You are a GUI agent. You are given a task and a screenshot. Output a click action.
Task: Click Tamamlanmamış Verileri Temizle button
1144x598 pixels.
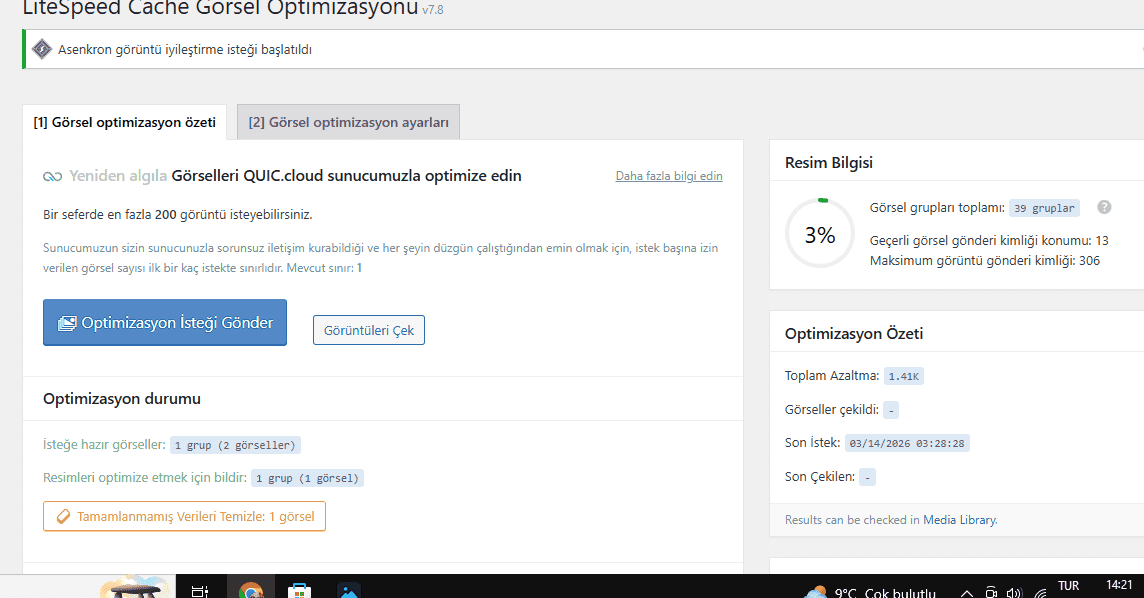[184, 516]
